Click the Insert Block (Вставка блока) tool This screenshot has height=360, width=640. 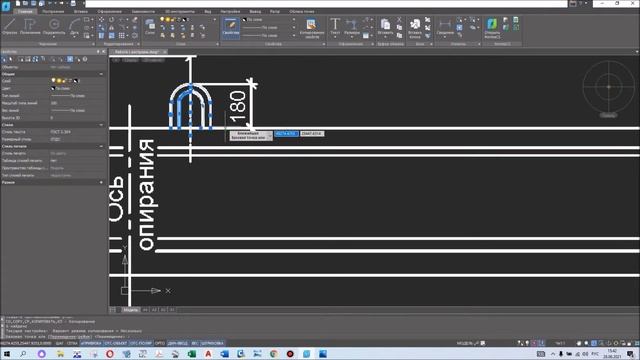pos(415,29)
